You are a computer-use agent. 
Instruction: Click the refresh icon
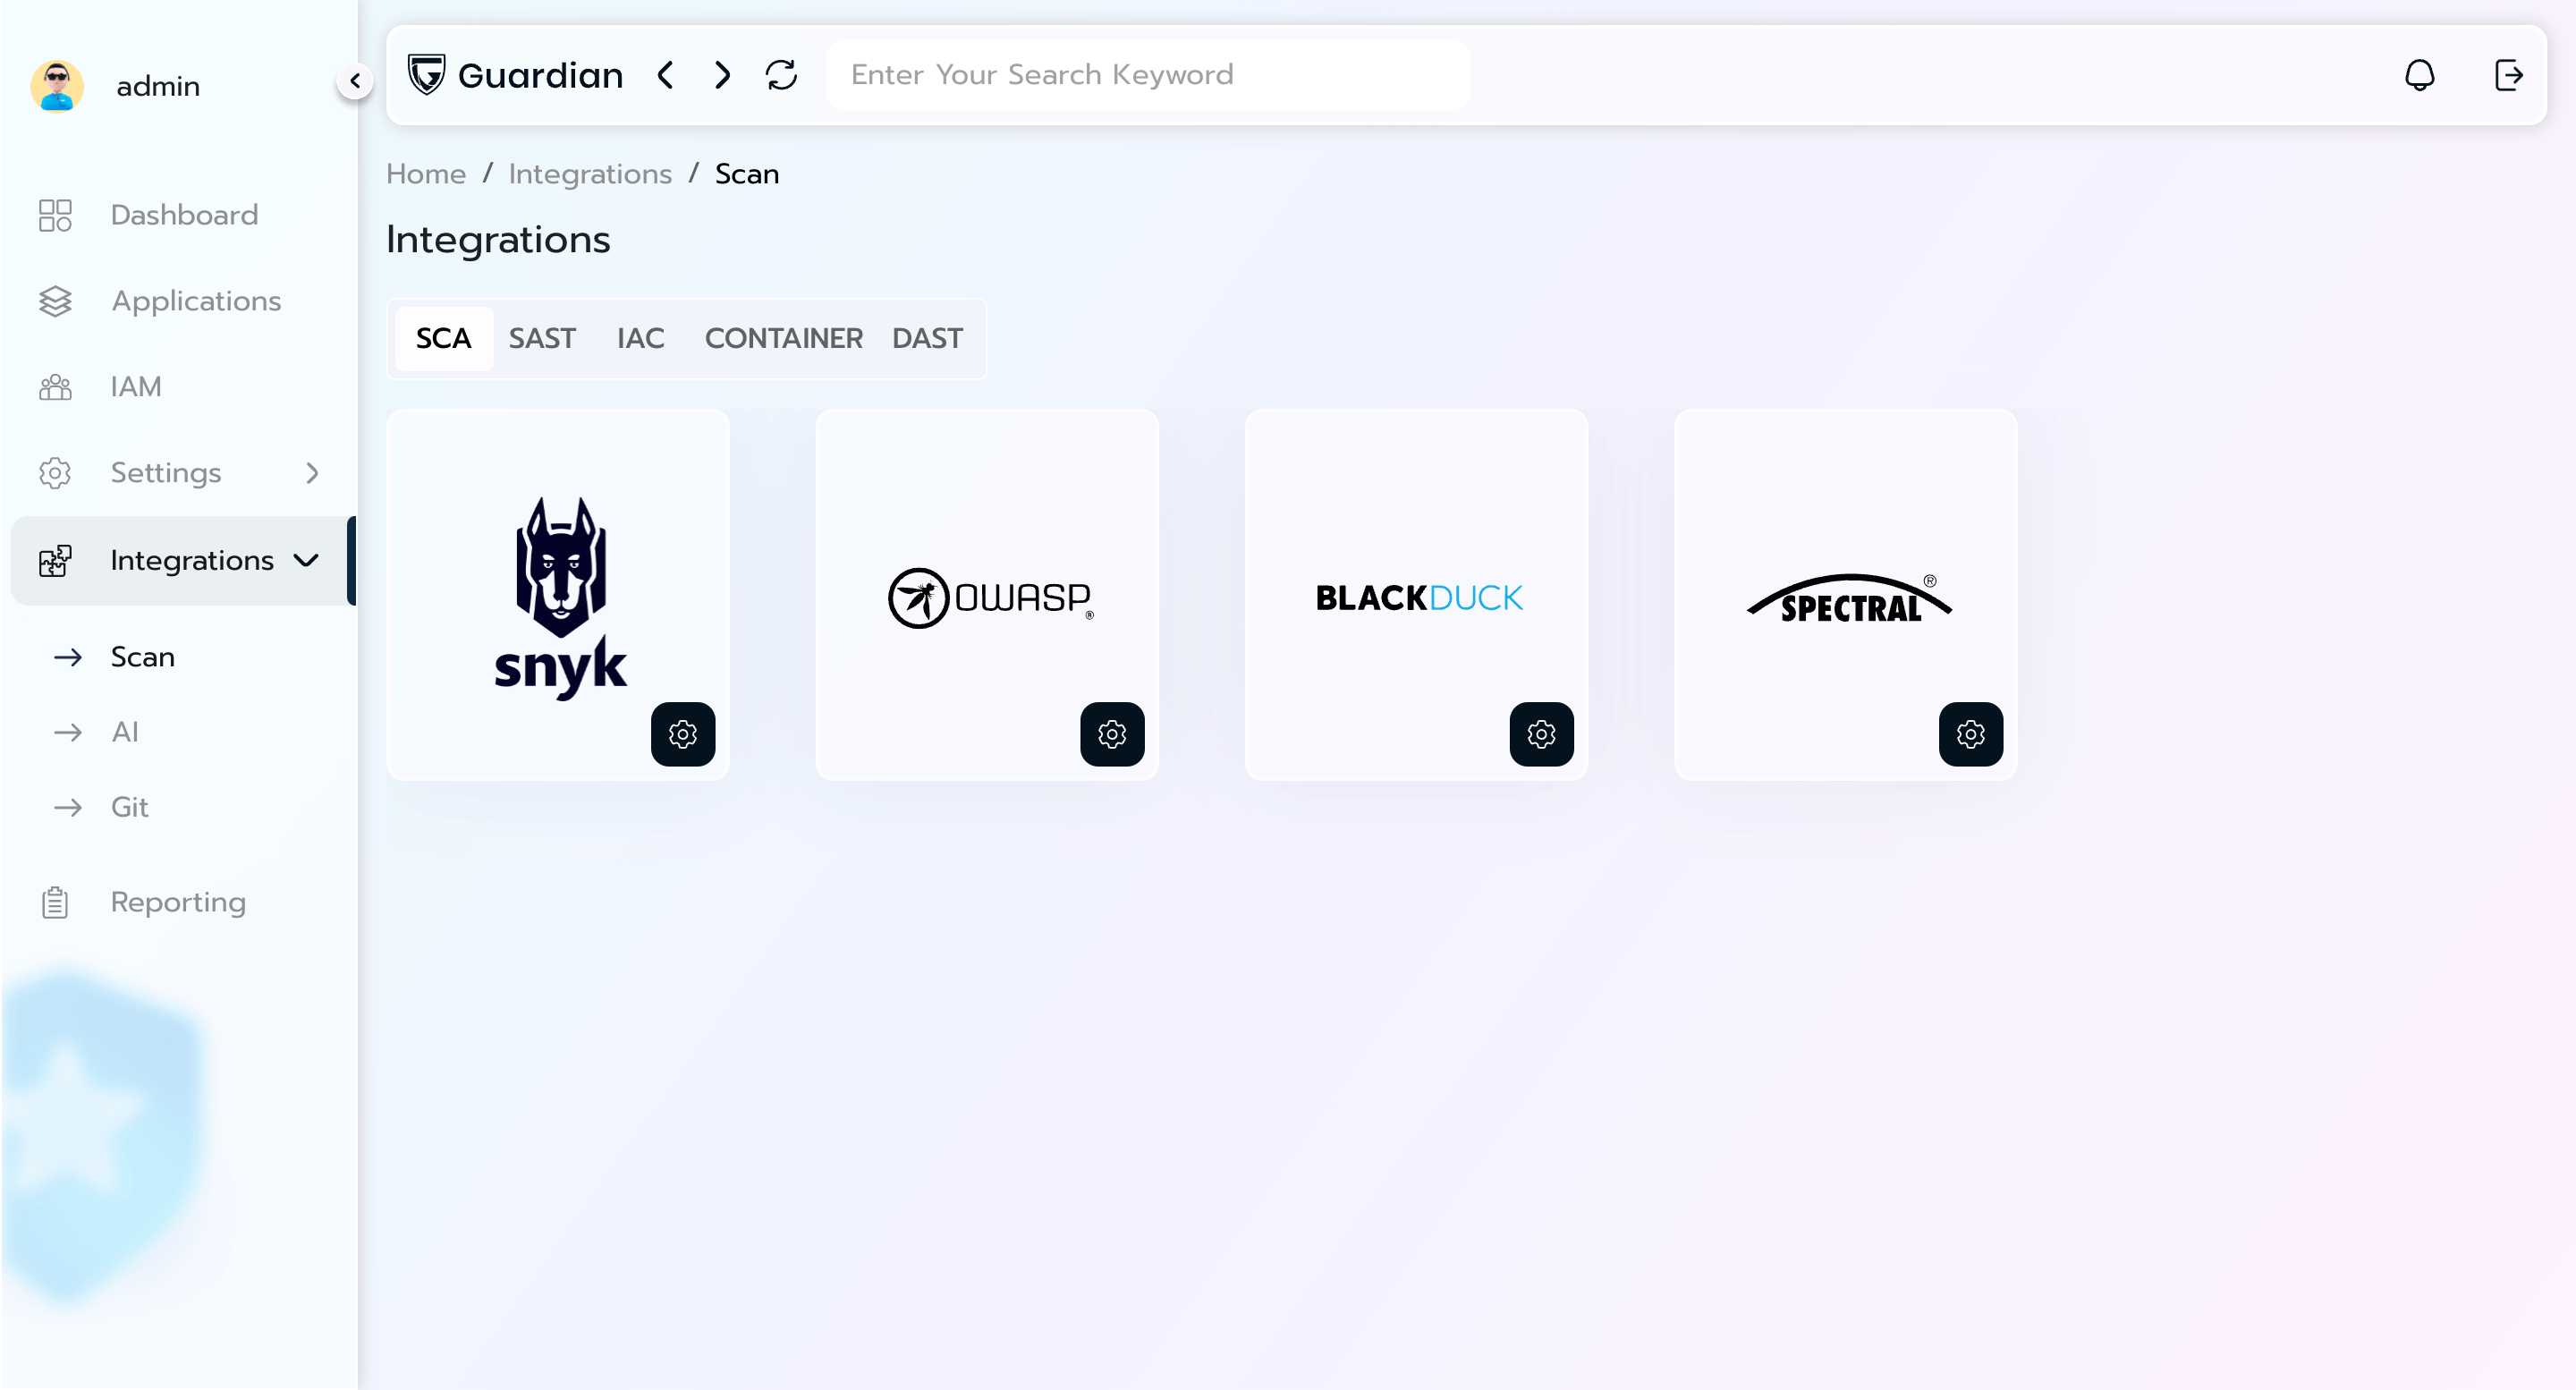point(781,75)
